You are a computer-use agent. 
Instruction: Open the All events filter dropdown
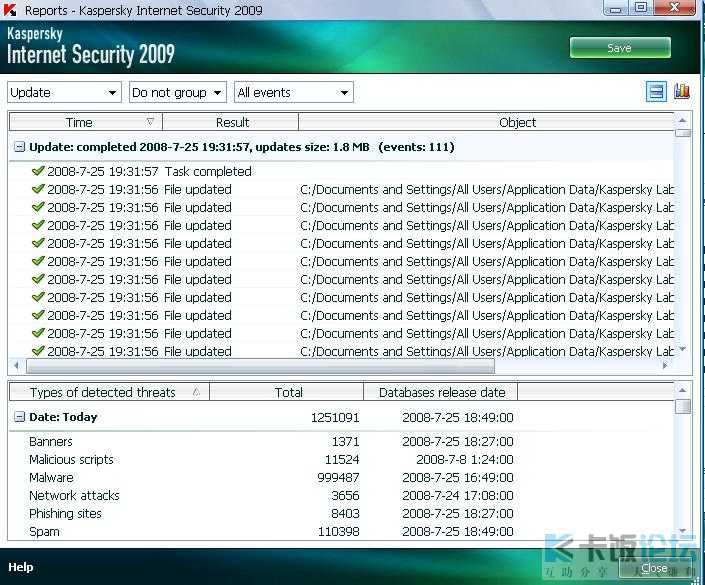(x=294, y=92)
